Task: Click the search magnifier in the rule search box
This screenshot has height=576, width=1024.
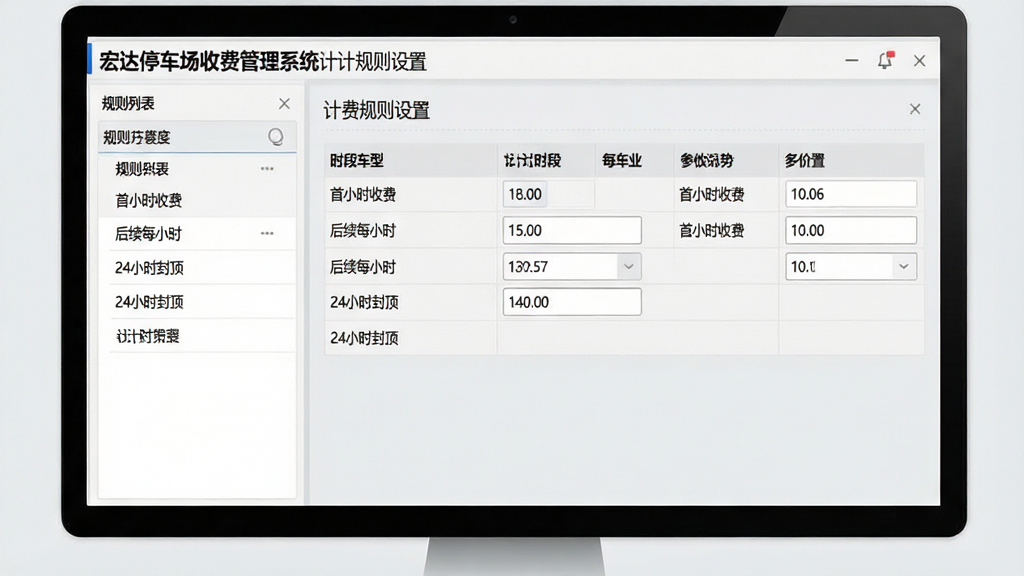Action: (x=276, y=136)
